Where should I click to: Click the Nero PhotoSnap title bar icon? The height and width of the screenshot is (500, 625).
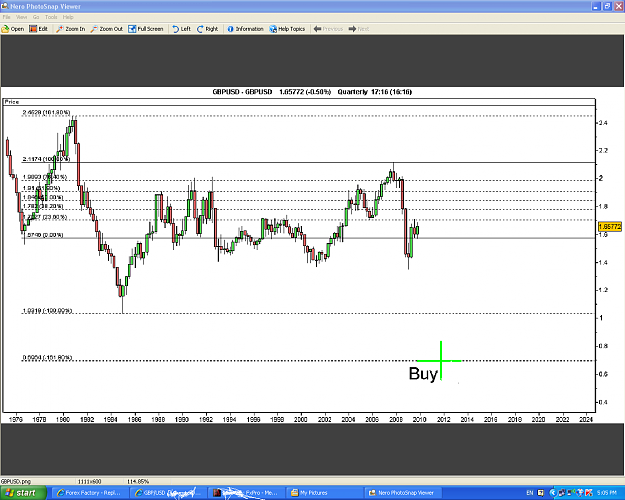pos(5,6)
